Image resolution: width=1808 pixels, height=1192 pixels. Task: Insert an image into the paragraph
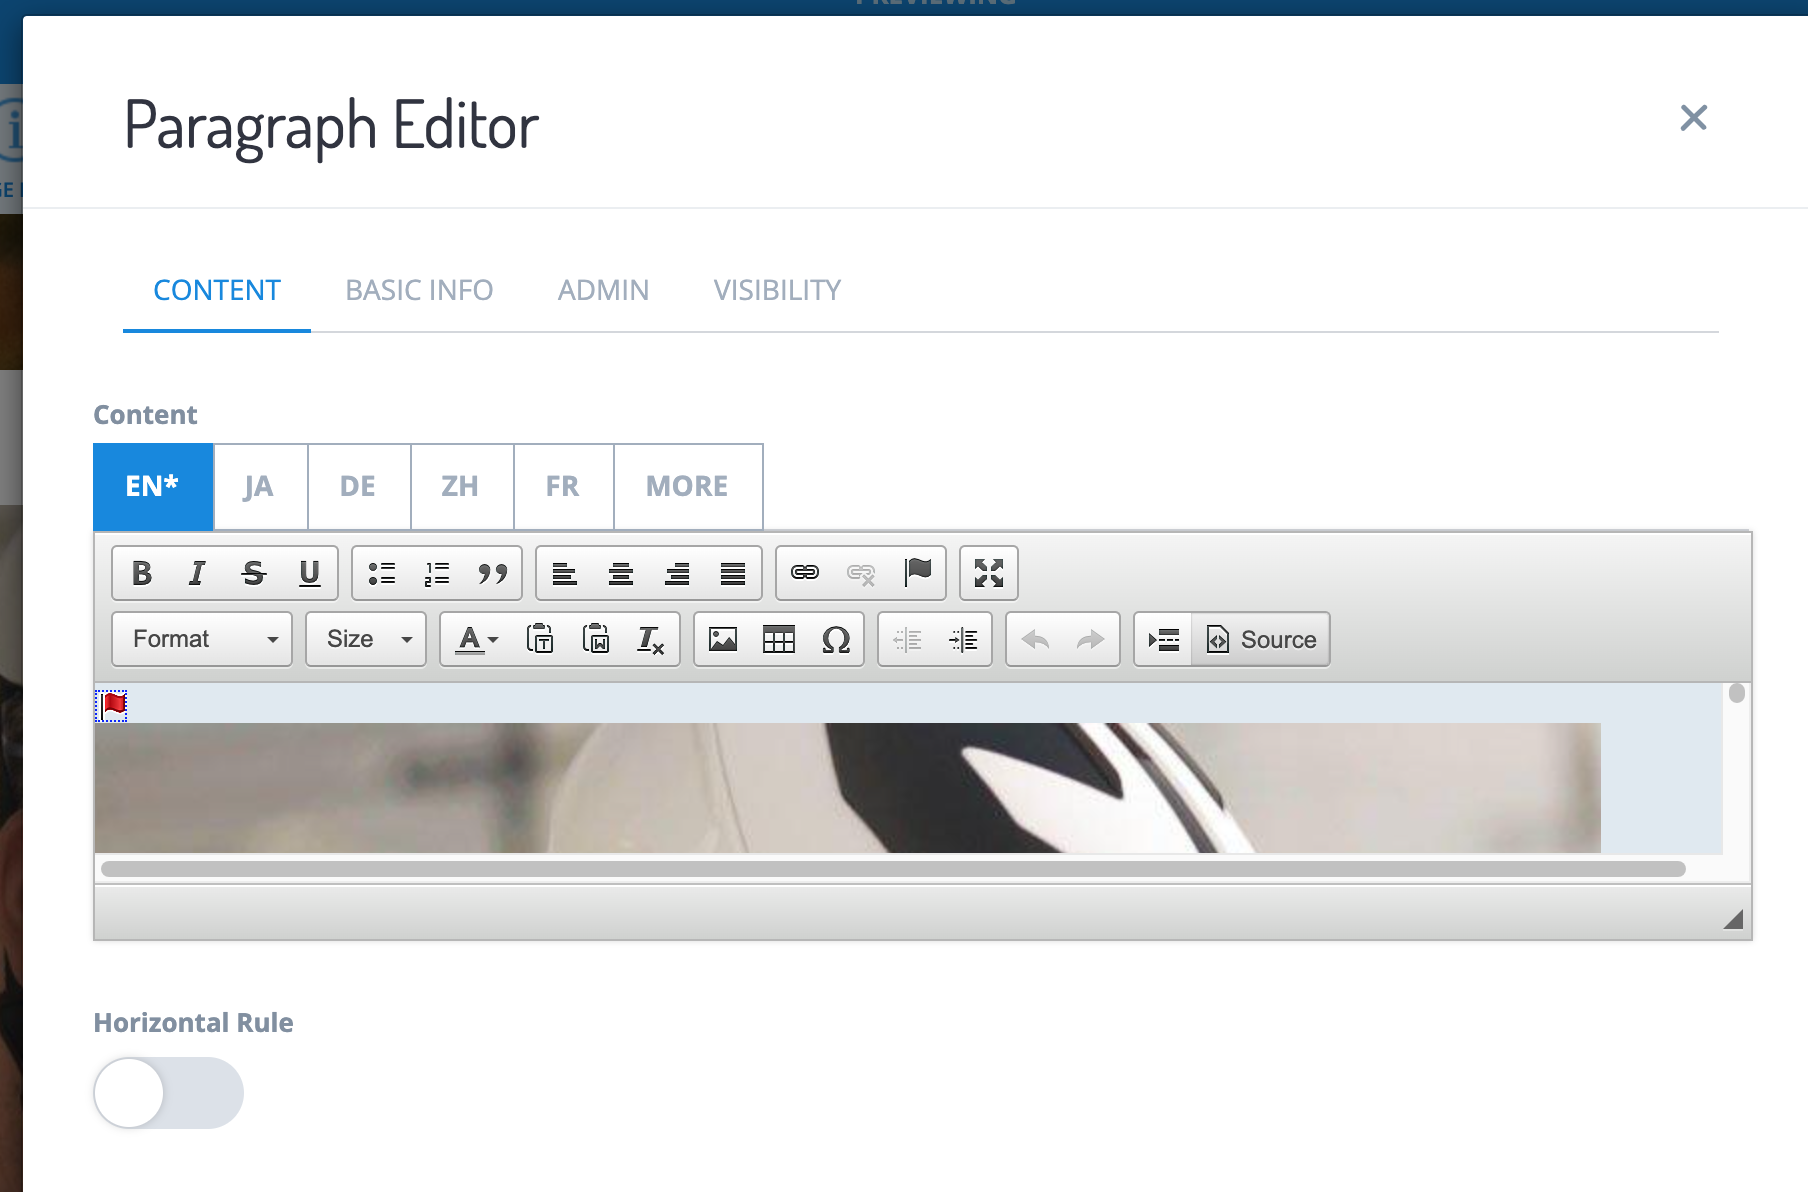(x=722, y=639)
